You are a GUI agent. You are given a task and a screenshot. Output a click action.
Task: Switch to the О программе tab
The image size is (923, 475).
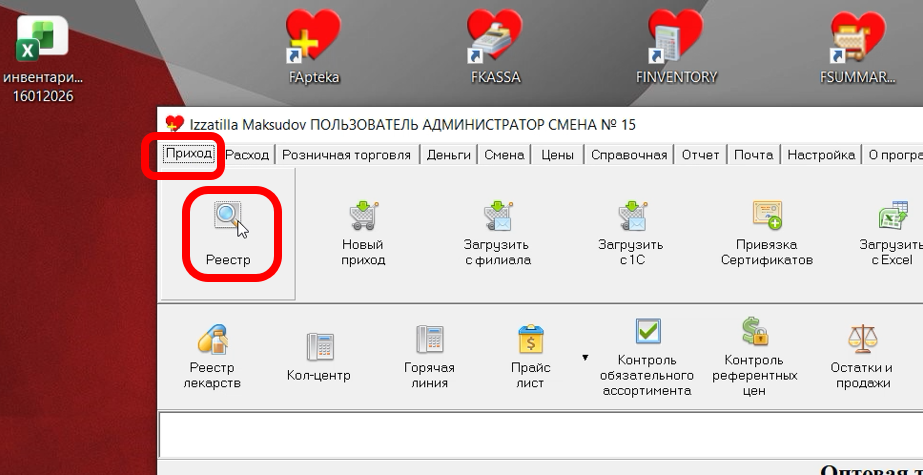[x=894, y=155]
